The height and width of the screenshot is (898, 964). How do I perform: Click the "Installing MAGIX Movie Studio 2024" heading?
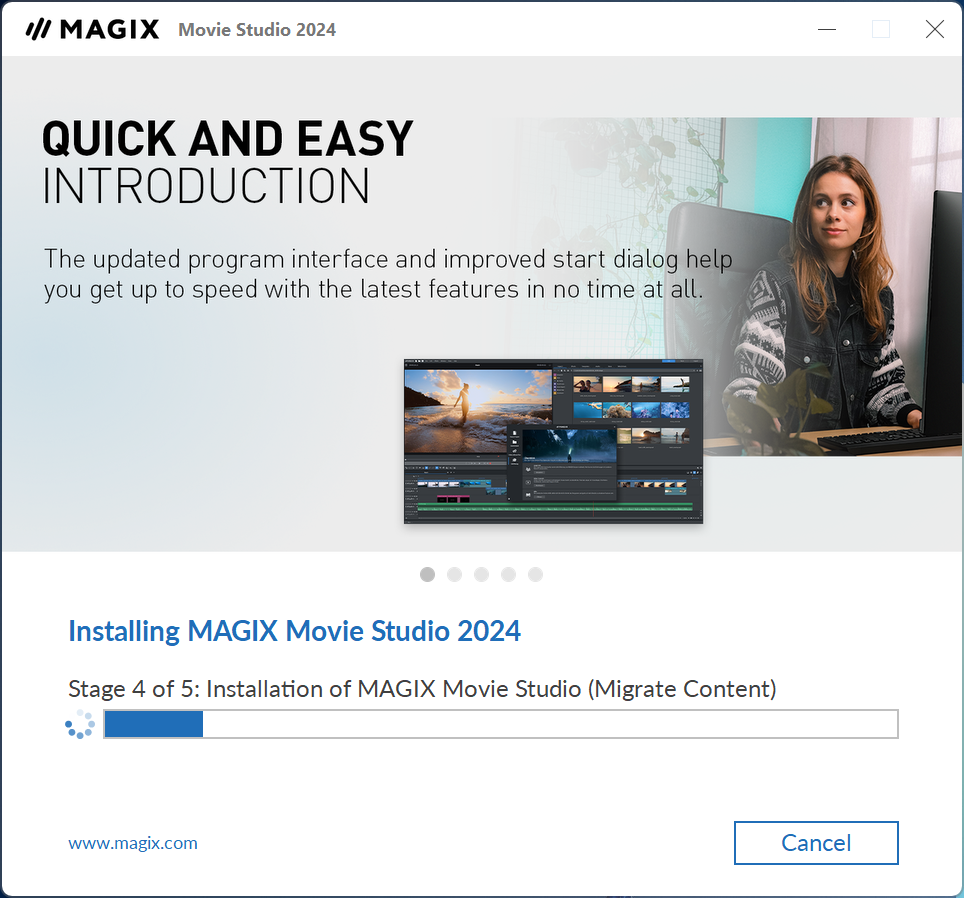294,631
